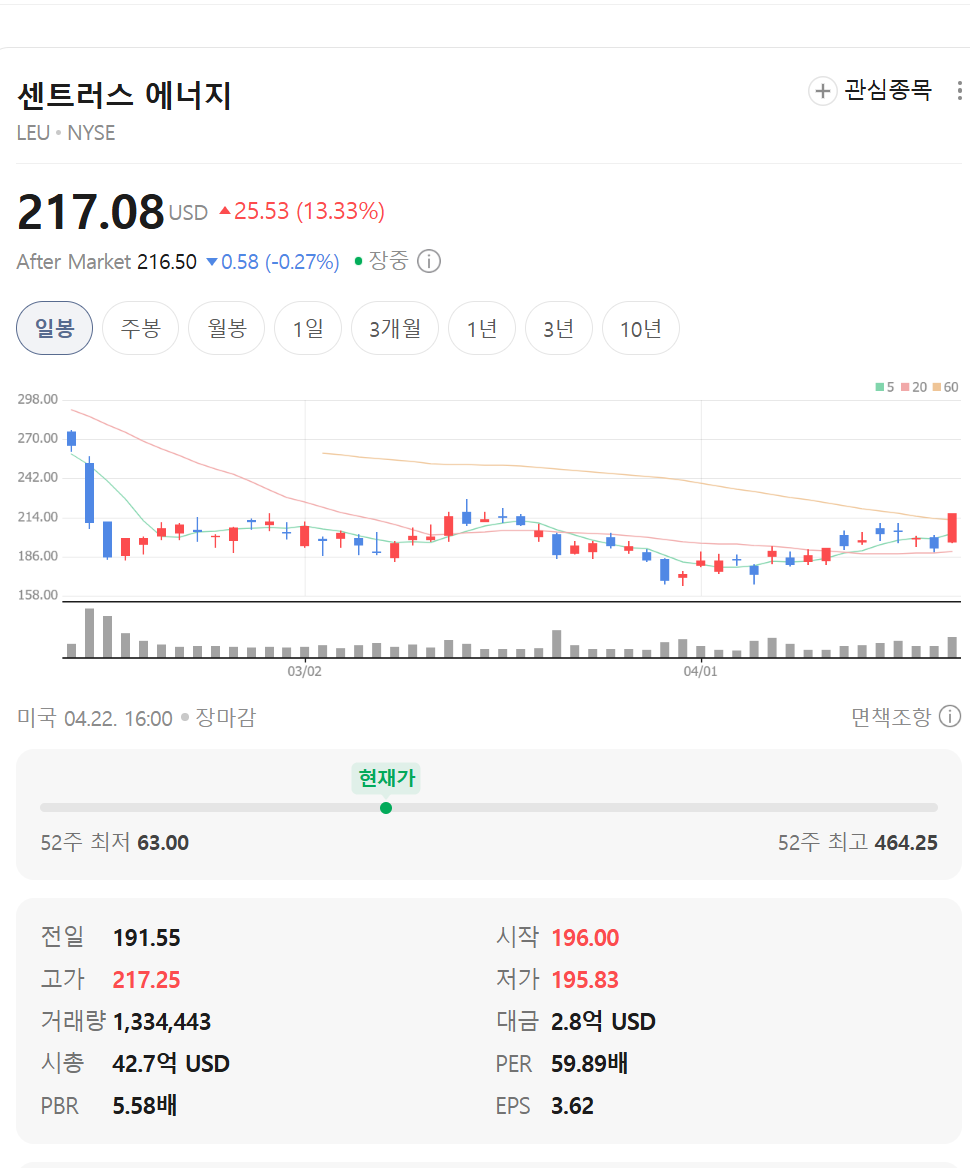
Task: Click the 전일 value 191.55
Action: [x=147, y=937]
